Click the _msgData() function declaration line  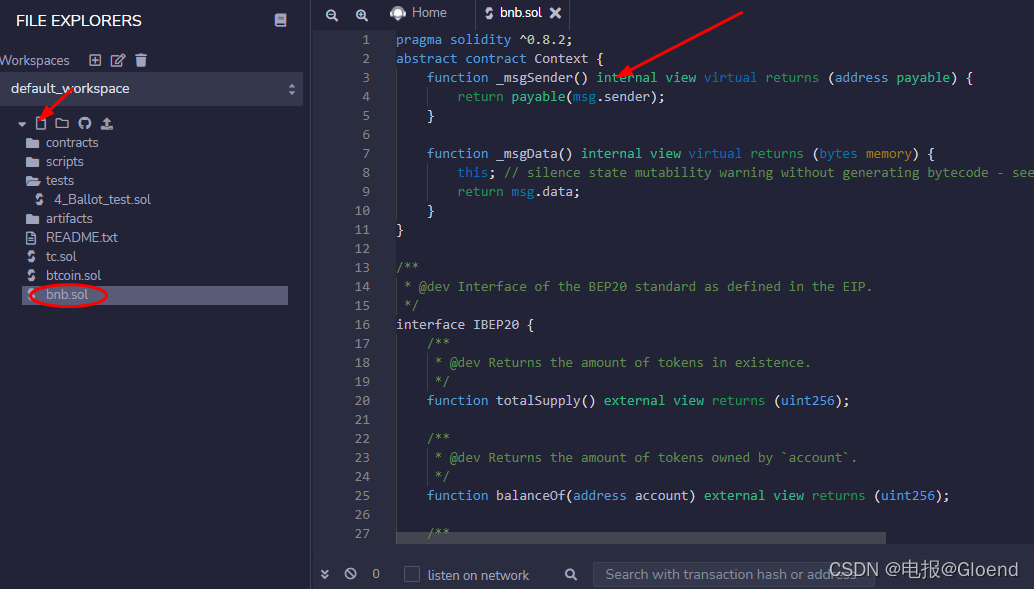coord(681,154)
